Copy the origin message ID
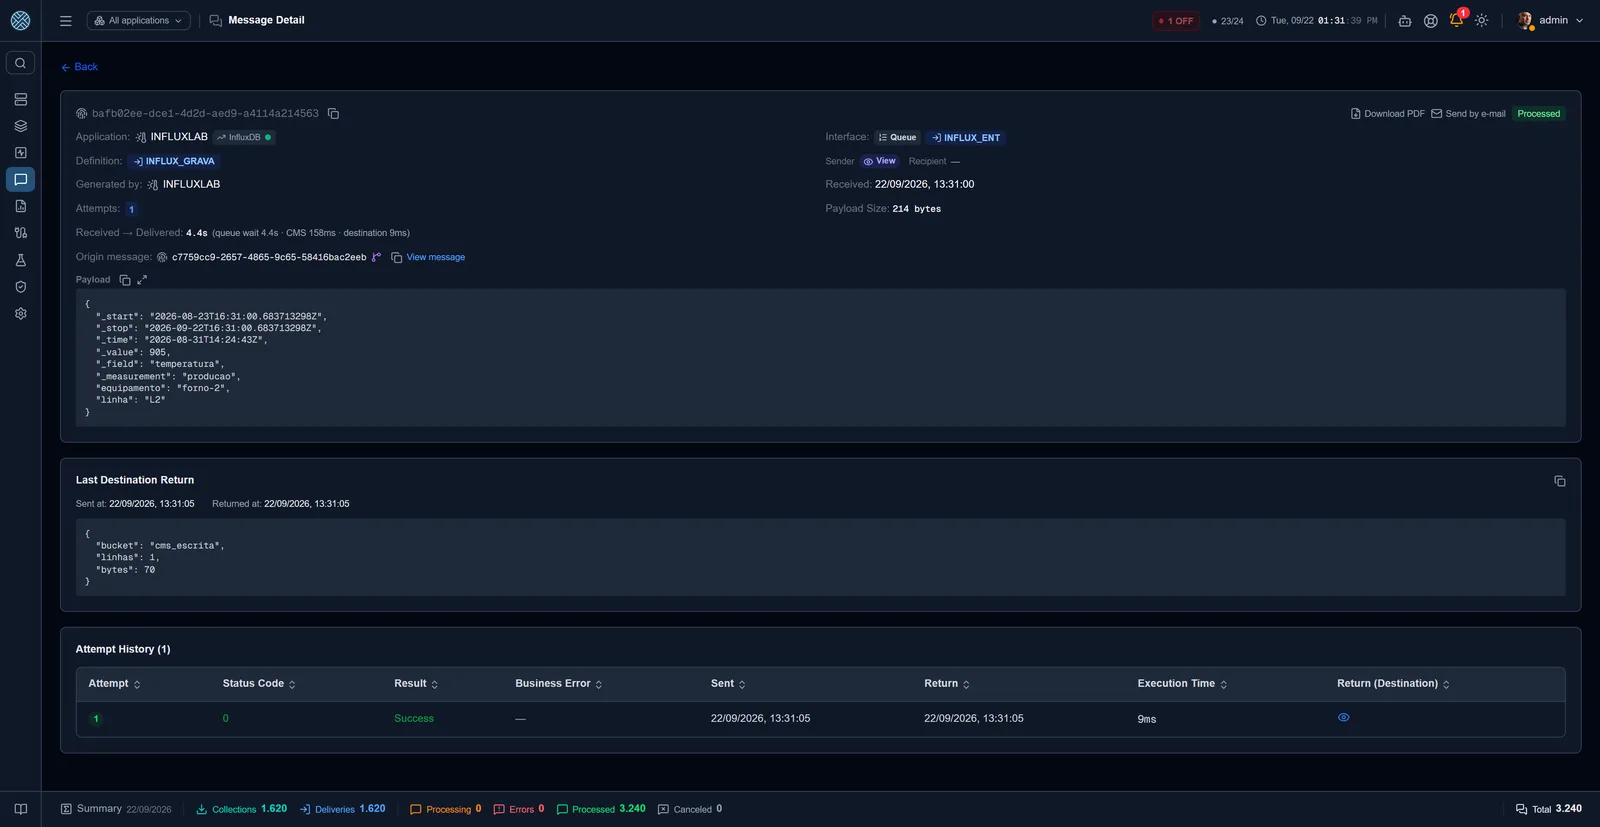The image size is (1600, 827). pos(397,258)
